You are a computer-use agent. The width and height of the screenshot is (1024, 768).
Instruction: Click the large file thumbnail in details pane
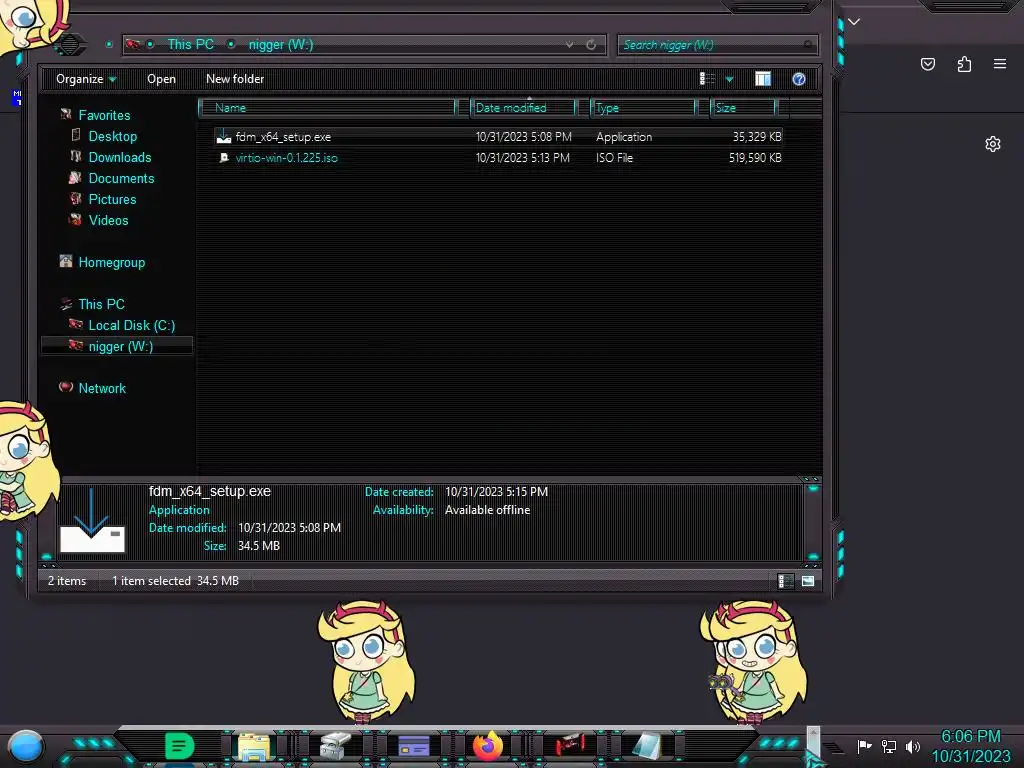92,520
